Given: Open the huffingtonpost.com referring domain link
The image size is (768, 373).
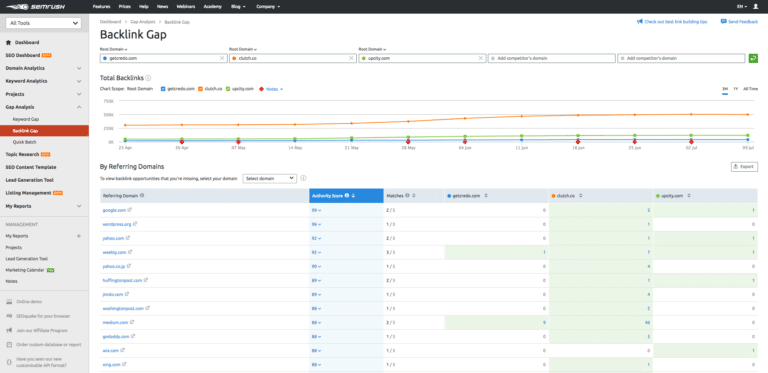Looking at the screenshot, I should click(122, 280).
